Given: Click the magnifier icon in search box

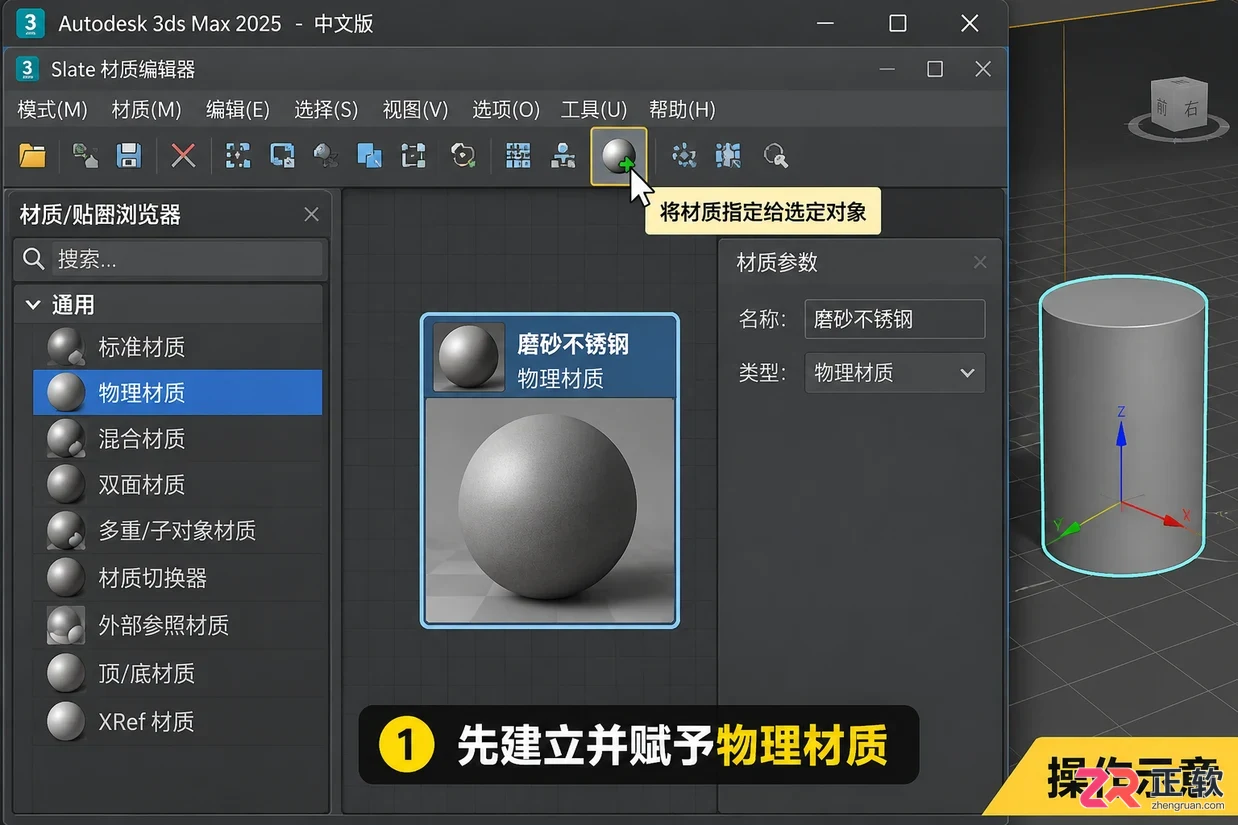Looking at the screenshot, I should (33, 259).
